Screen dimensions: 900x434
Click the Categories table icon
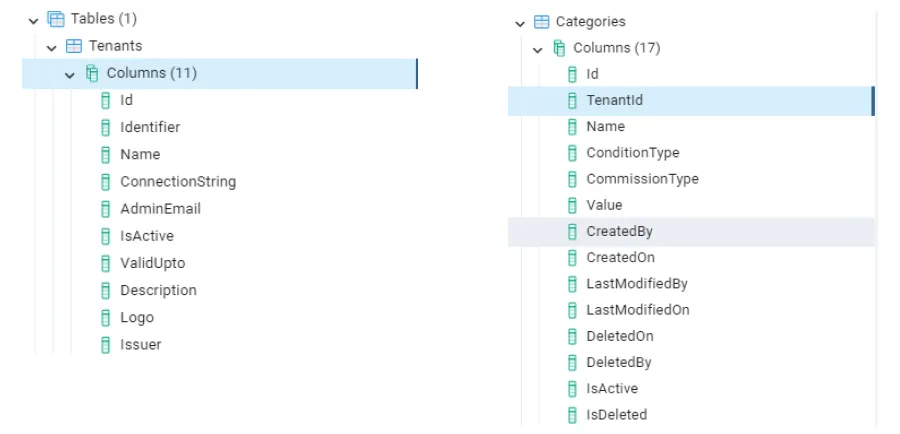click(x=541, y=22)
